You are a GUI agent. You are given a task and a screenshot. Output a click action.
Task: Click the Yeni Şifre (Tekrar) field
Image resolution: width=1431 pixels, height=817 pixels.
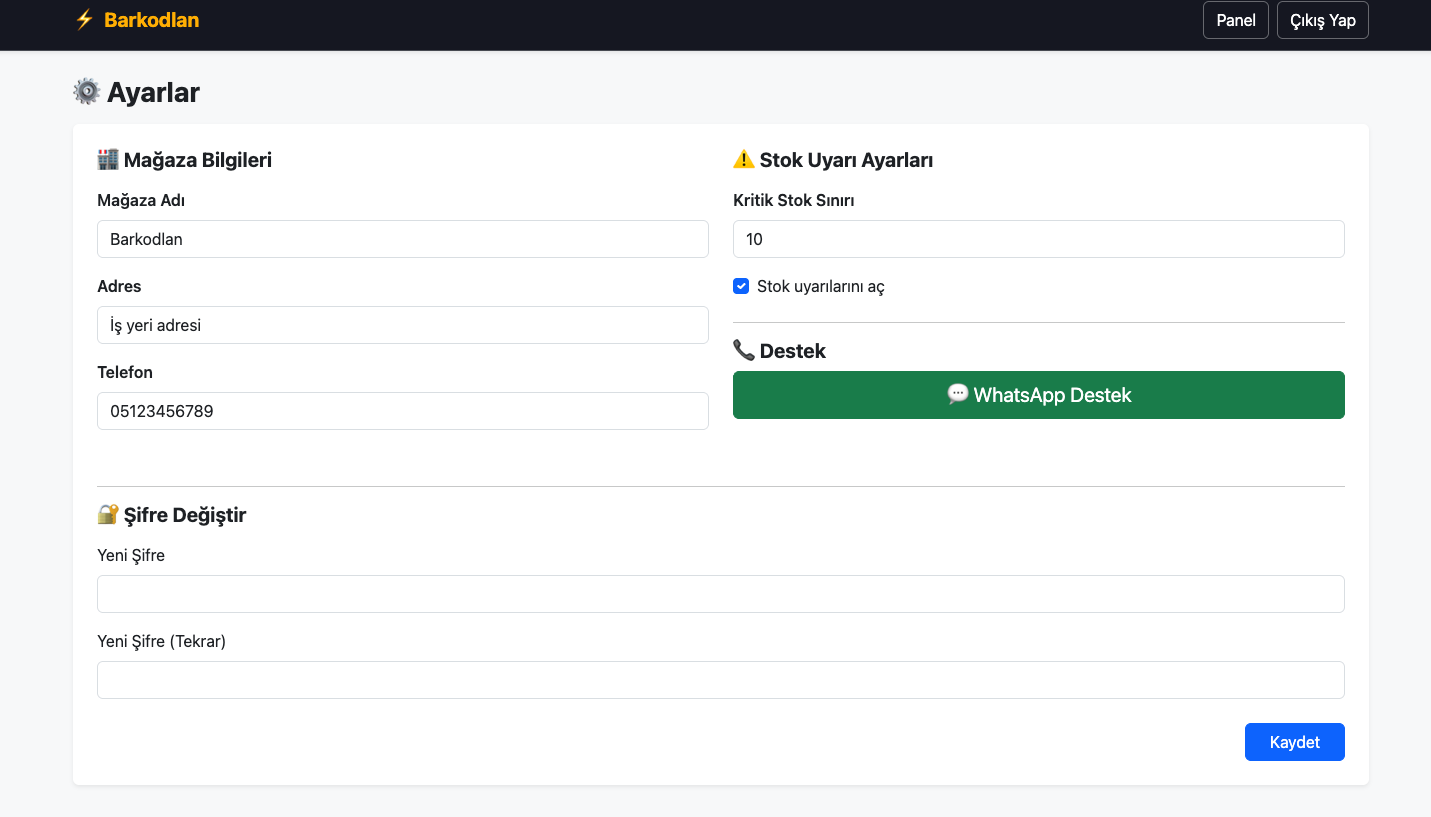click(x=720, y=680)
